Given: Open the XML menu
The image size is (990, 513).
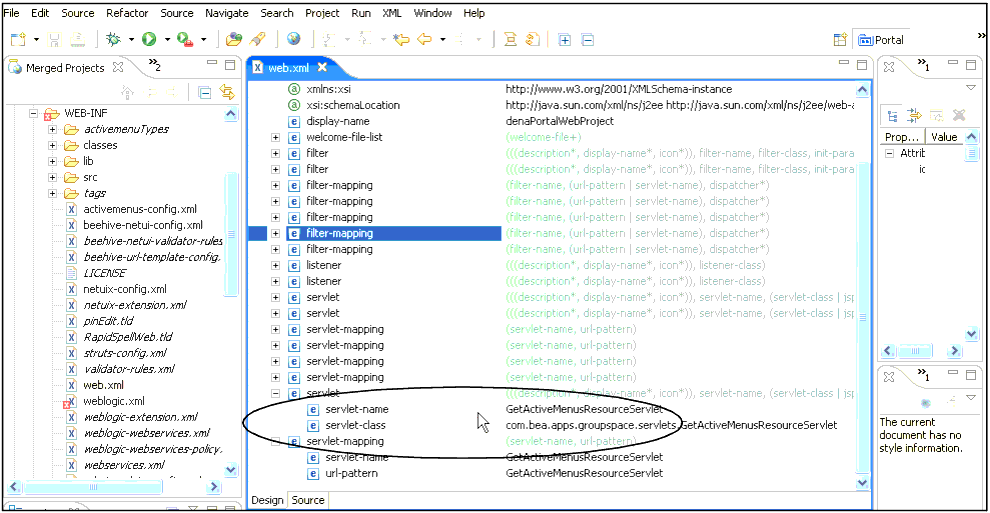Looking at the screenshot, I should [391, 13].
